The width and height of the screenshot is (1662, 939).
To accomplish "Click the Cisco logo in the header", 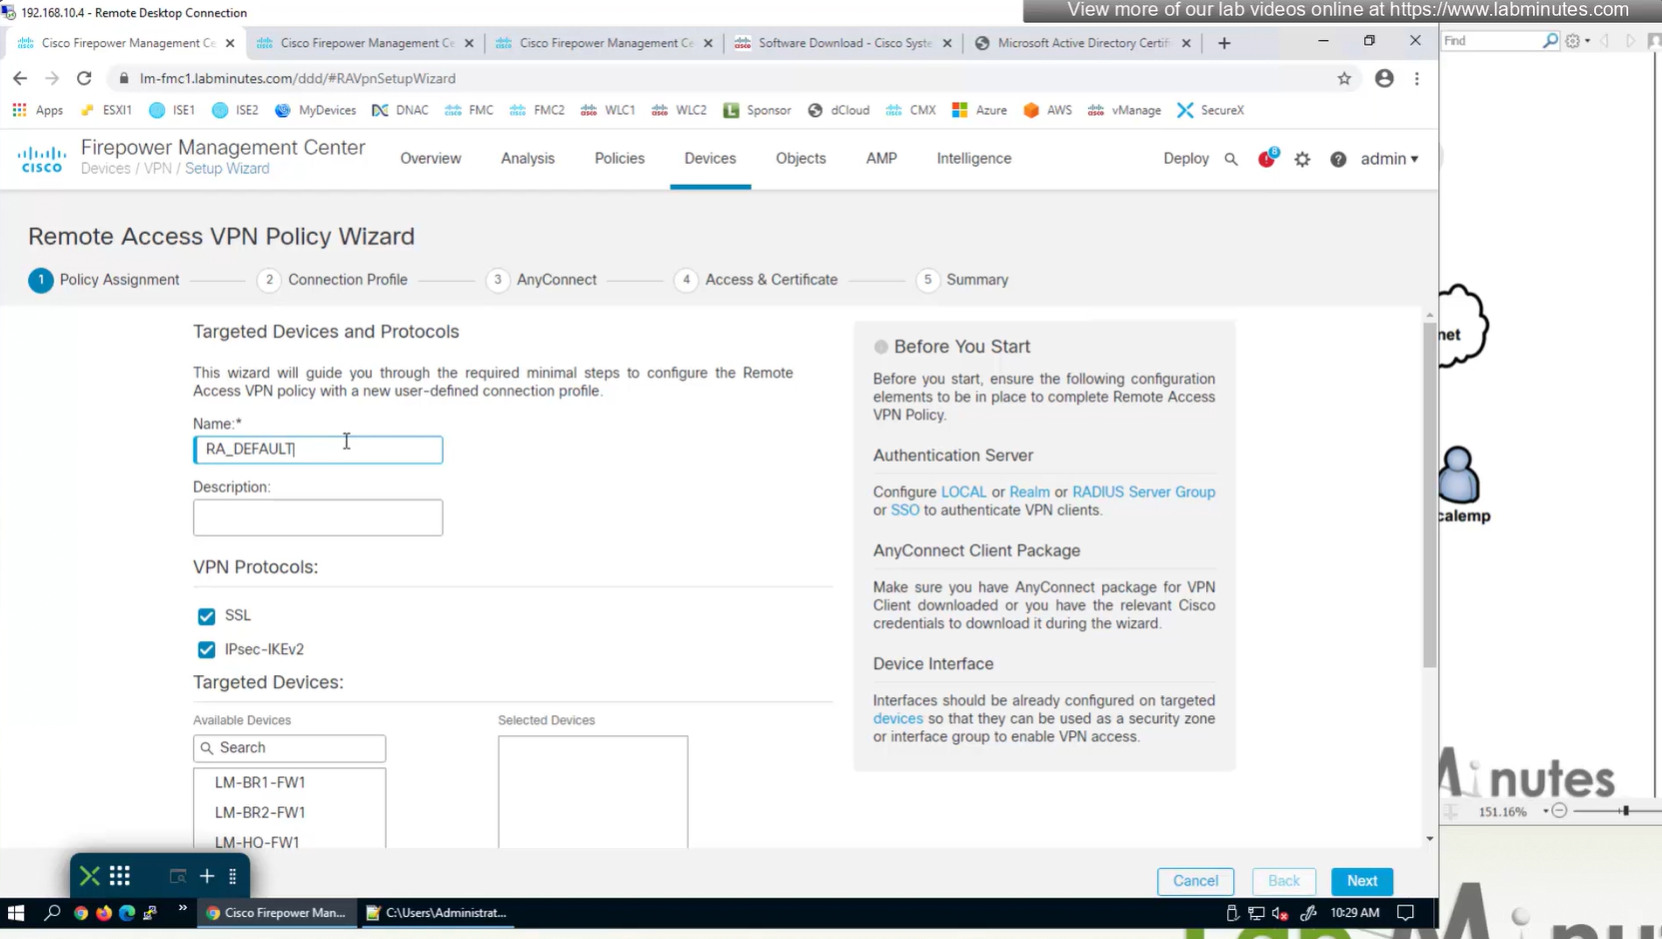I will pos(42,159).
